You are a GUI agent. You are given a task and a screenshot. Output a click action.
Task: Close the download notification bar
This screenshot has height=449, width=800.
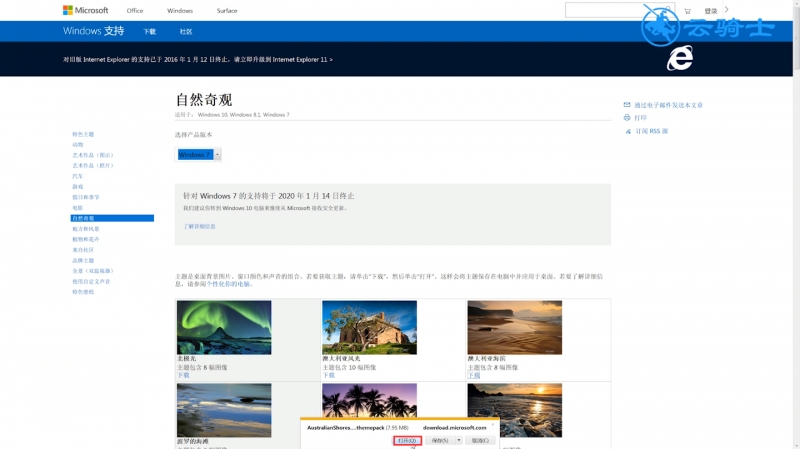coord(493,423)
